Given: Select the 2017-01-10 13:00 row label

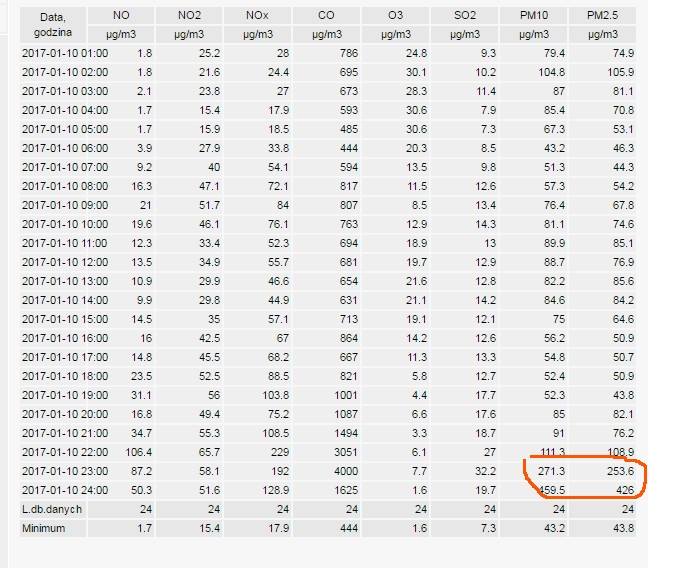Looking at the screenshot, I should (65, 281).
